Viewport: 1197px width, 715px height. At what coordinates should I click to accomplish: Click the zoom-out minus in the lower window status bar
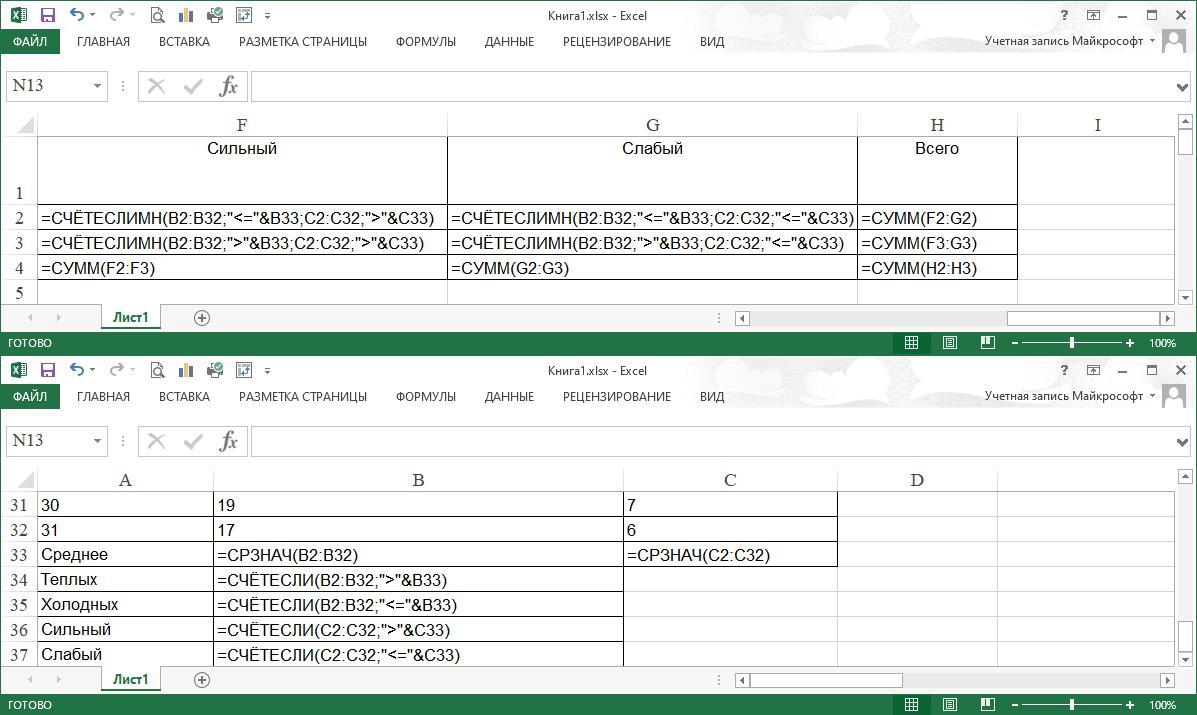pyautogui.click(x=1015, y=705)
